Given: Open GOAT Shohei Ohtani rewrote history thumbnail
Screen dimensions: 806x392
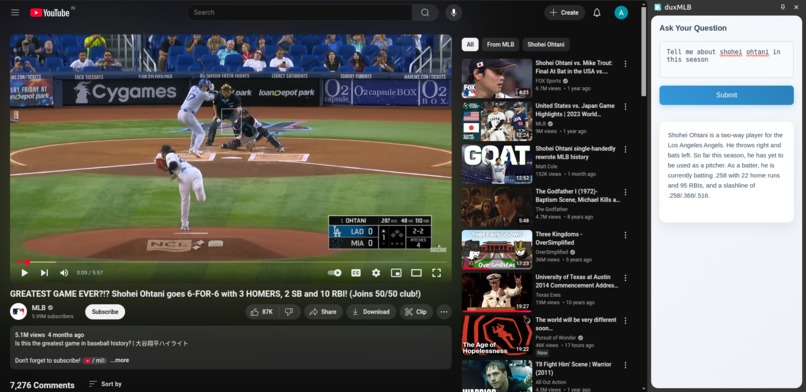Looking at the screenshot, I should [497, 164].
